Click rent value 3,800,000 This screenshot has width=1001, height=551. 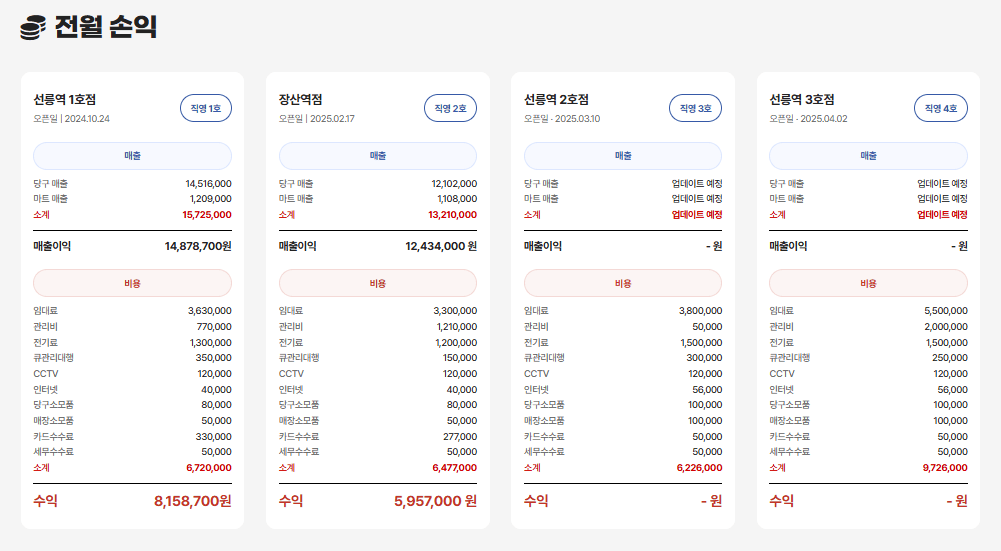(700, 311)
